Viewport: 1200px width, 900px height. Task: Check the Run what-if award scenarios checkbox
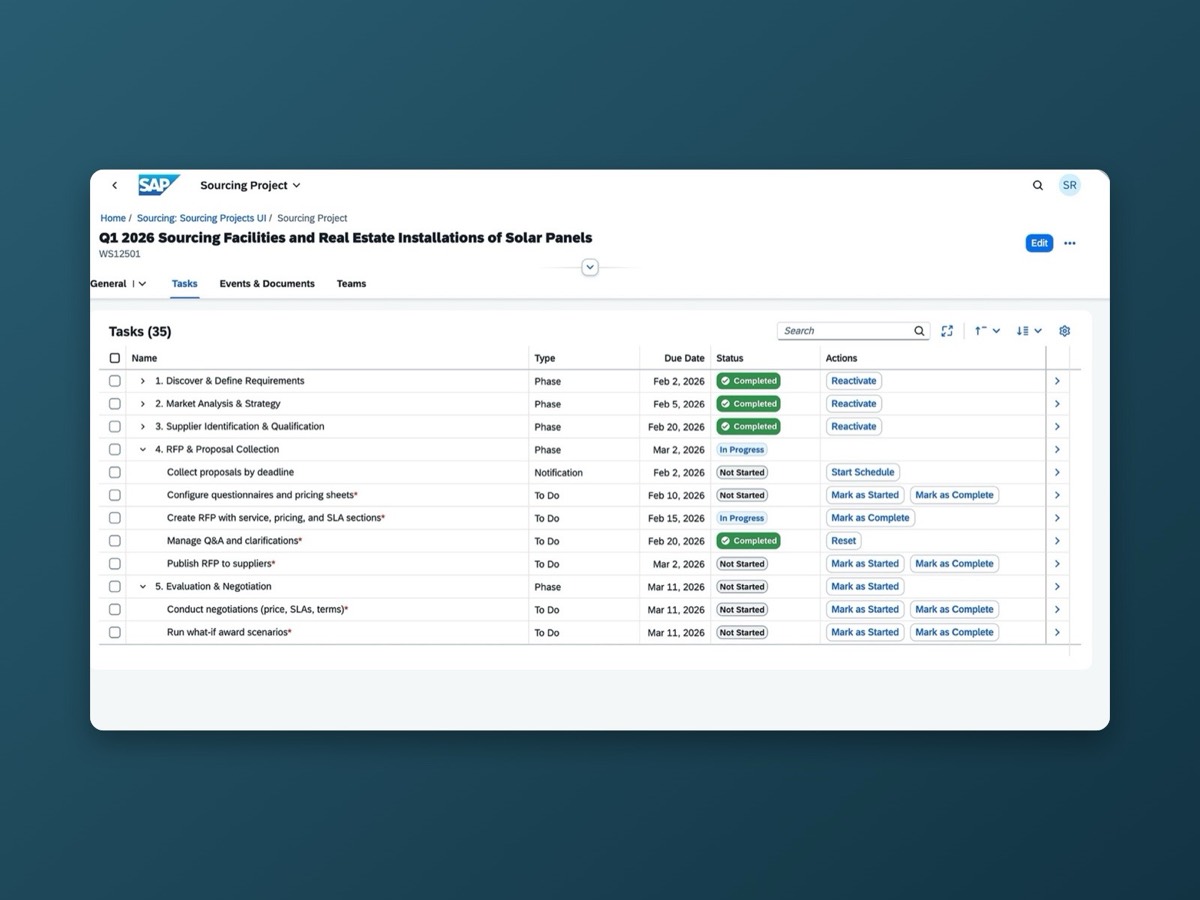click(115, 633)
